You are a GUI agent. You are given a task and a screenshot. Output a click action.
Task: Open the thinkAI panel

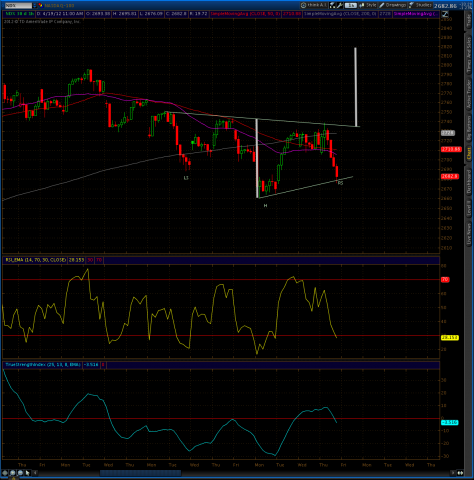click(314, 5)
